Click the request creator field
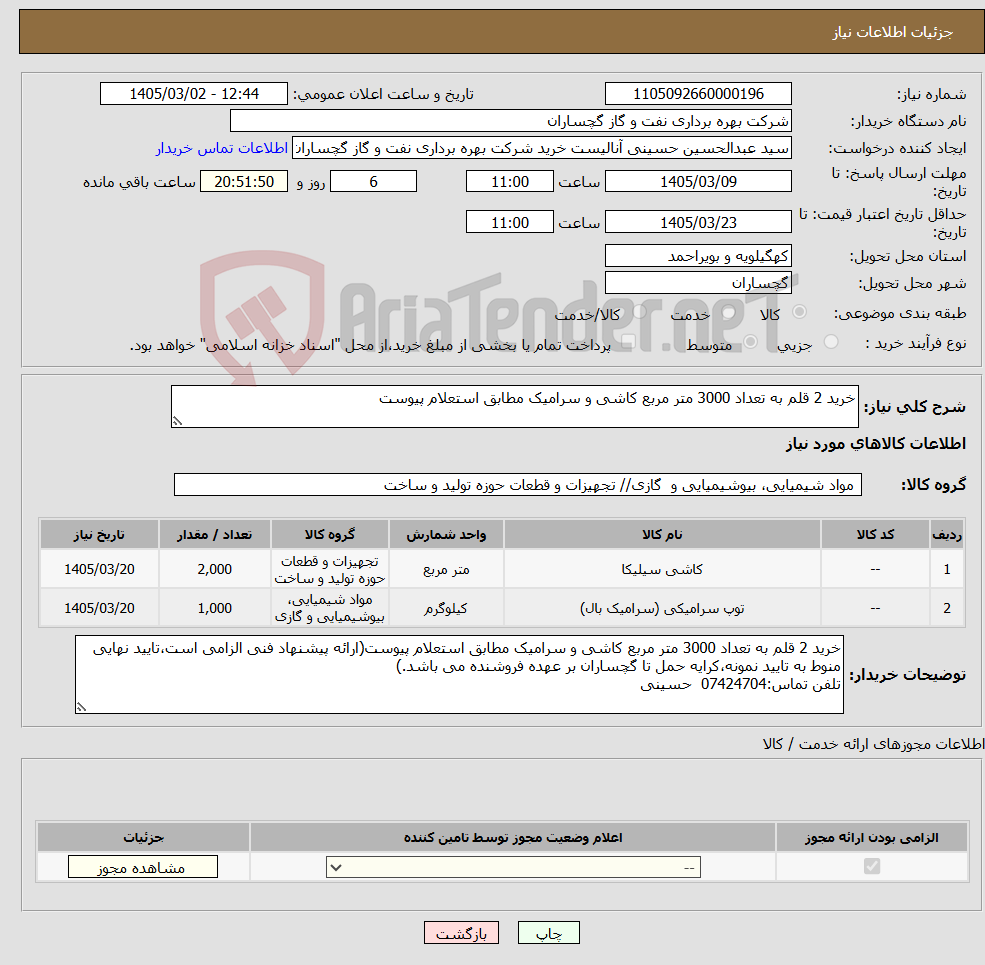The image size is (985, 965). (x=541, y=148)
